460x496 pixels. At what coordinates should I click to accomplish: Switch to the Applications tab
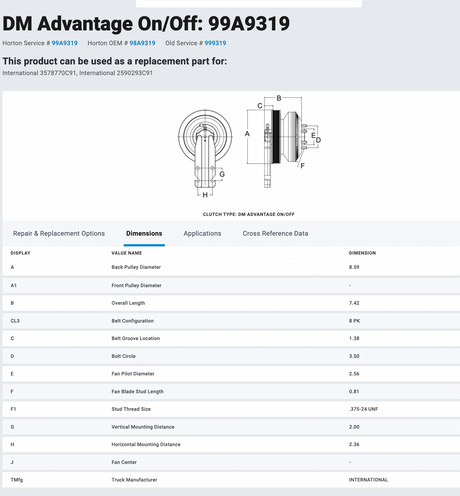point(202,233)
